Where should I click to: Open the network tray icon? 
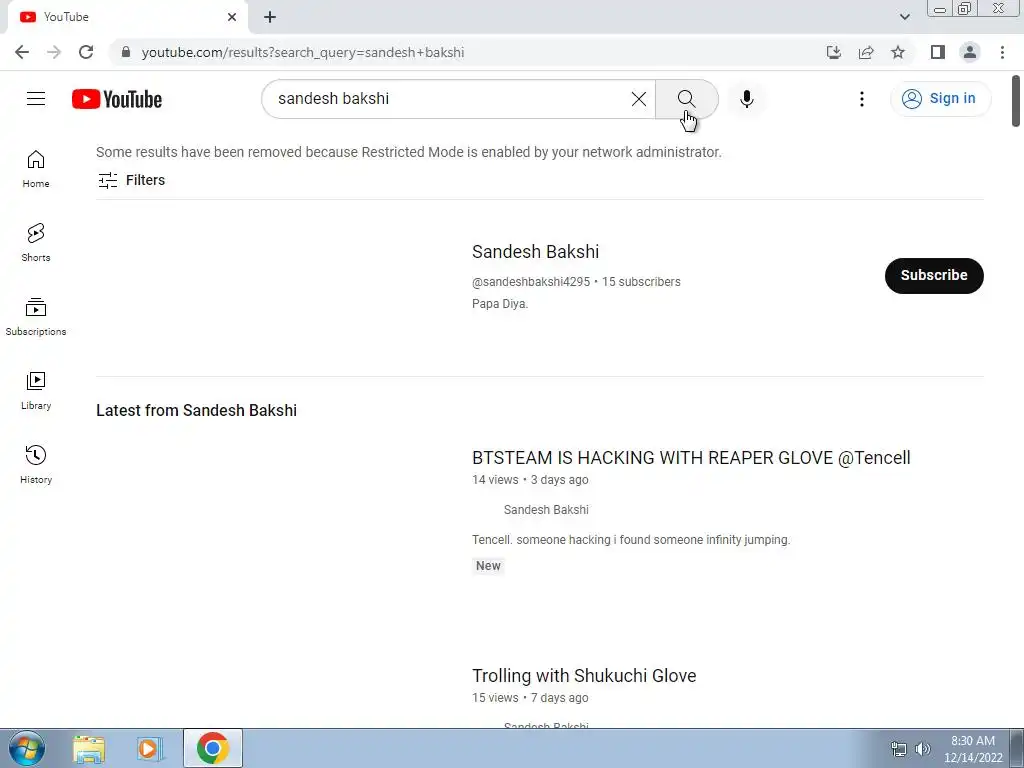pos(899,749)
